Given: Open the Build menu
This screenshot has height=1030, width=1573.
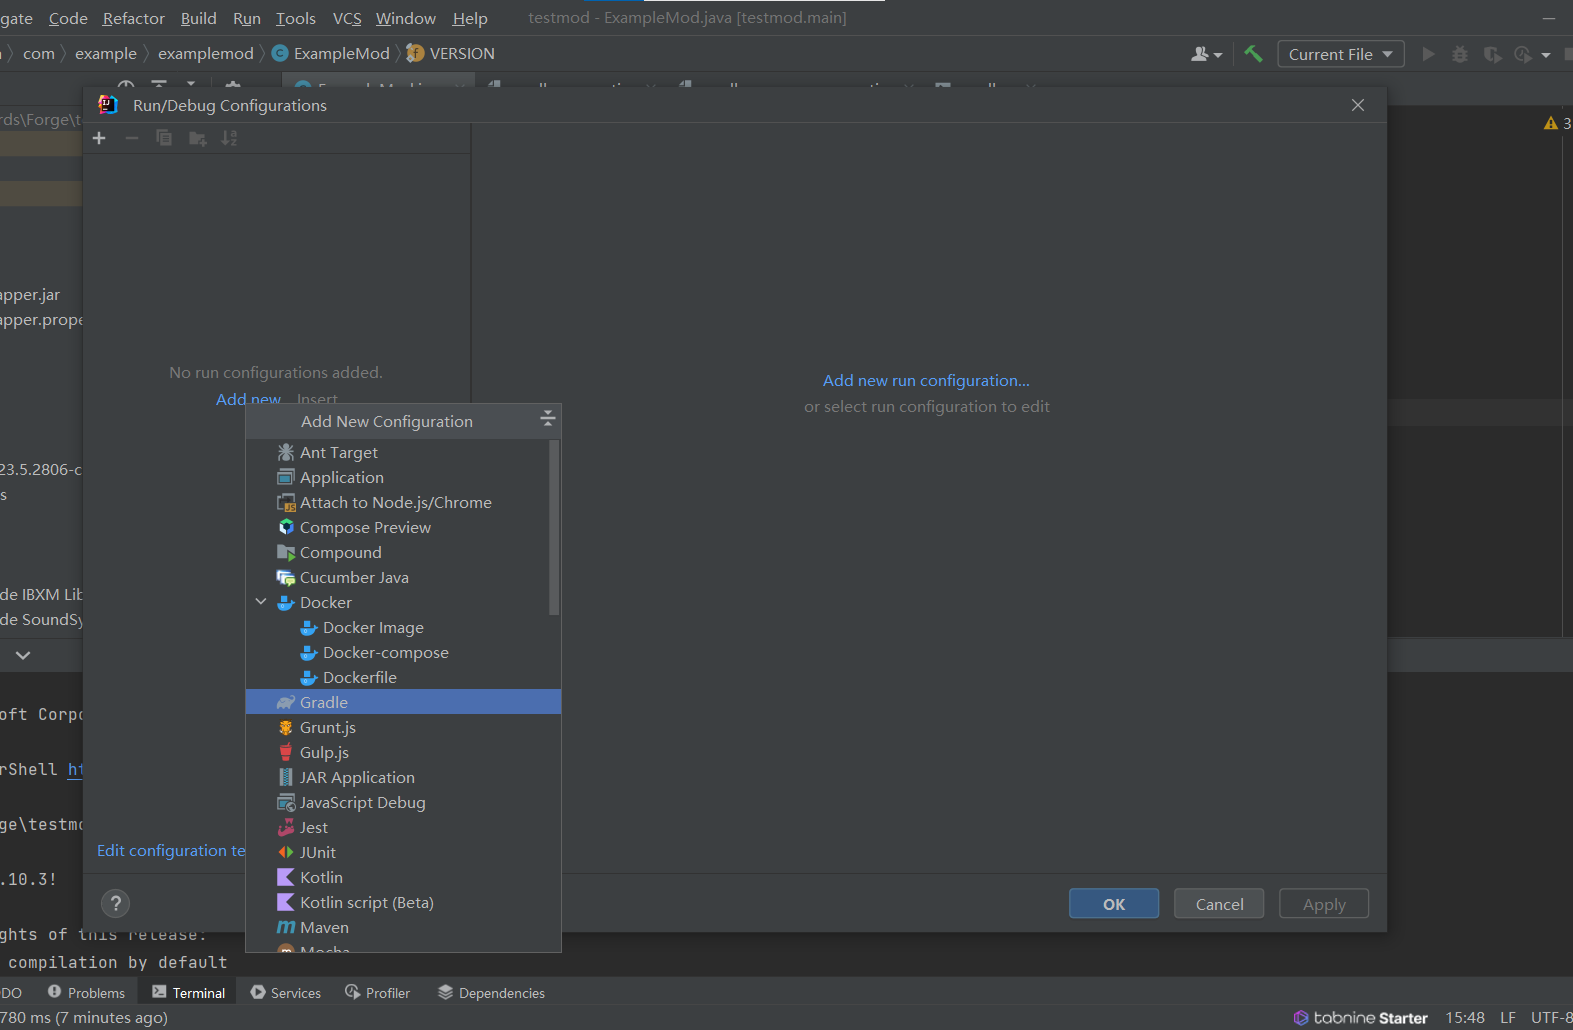Looking at the screenshot, I should [x=198, y=18].
